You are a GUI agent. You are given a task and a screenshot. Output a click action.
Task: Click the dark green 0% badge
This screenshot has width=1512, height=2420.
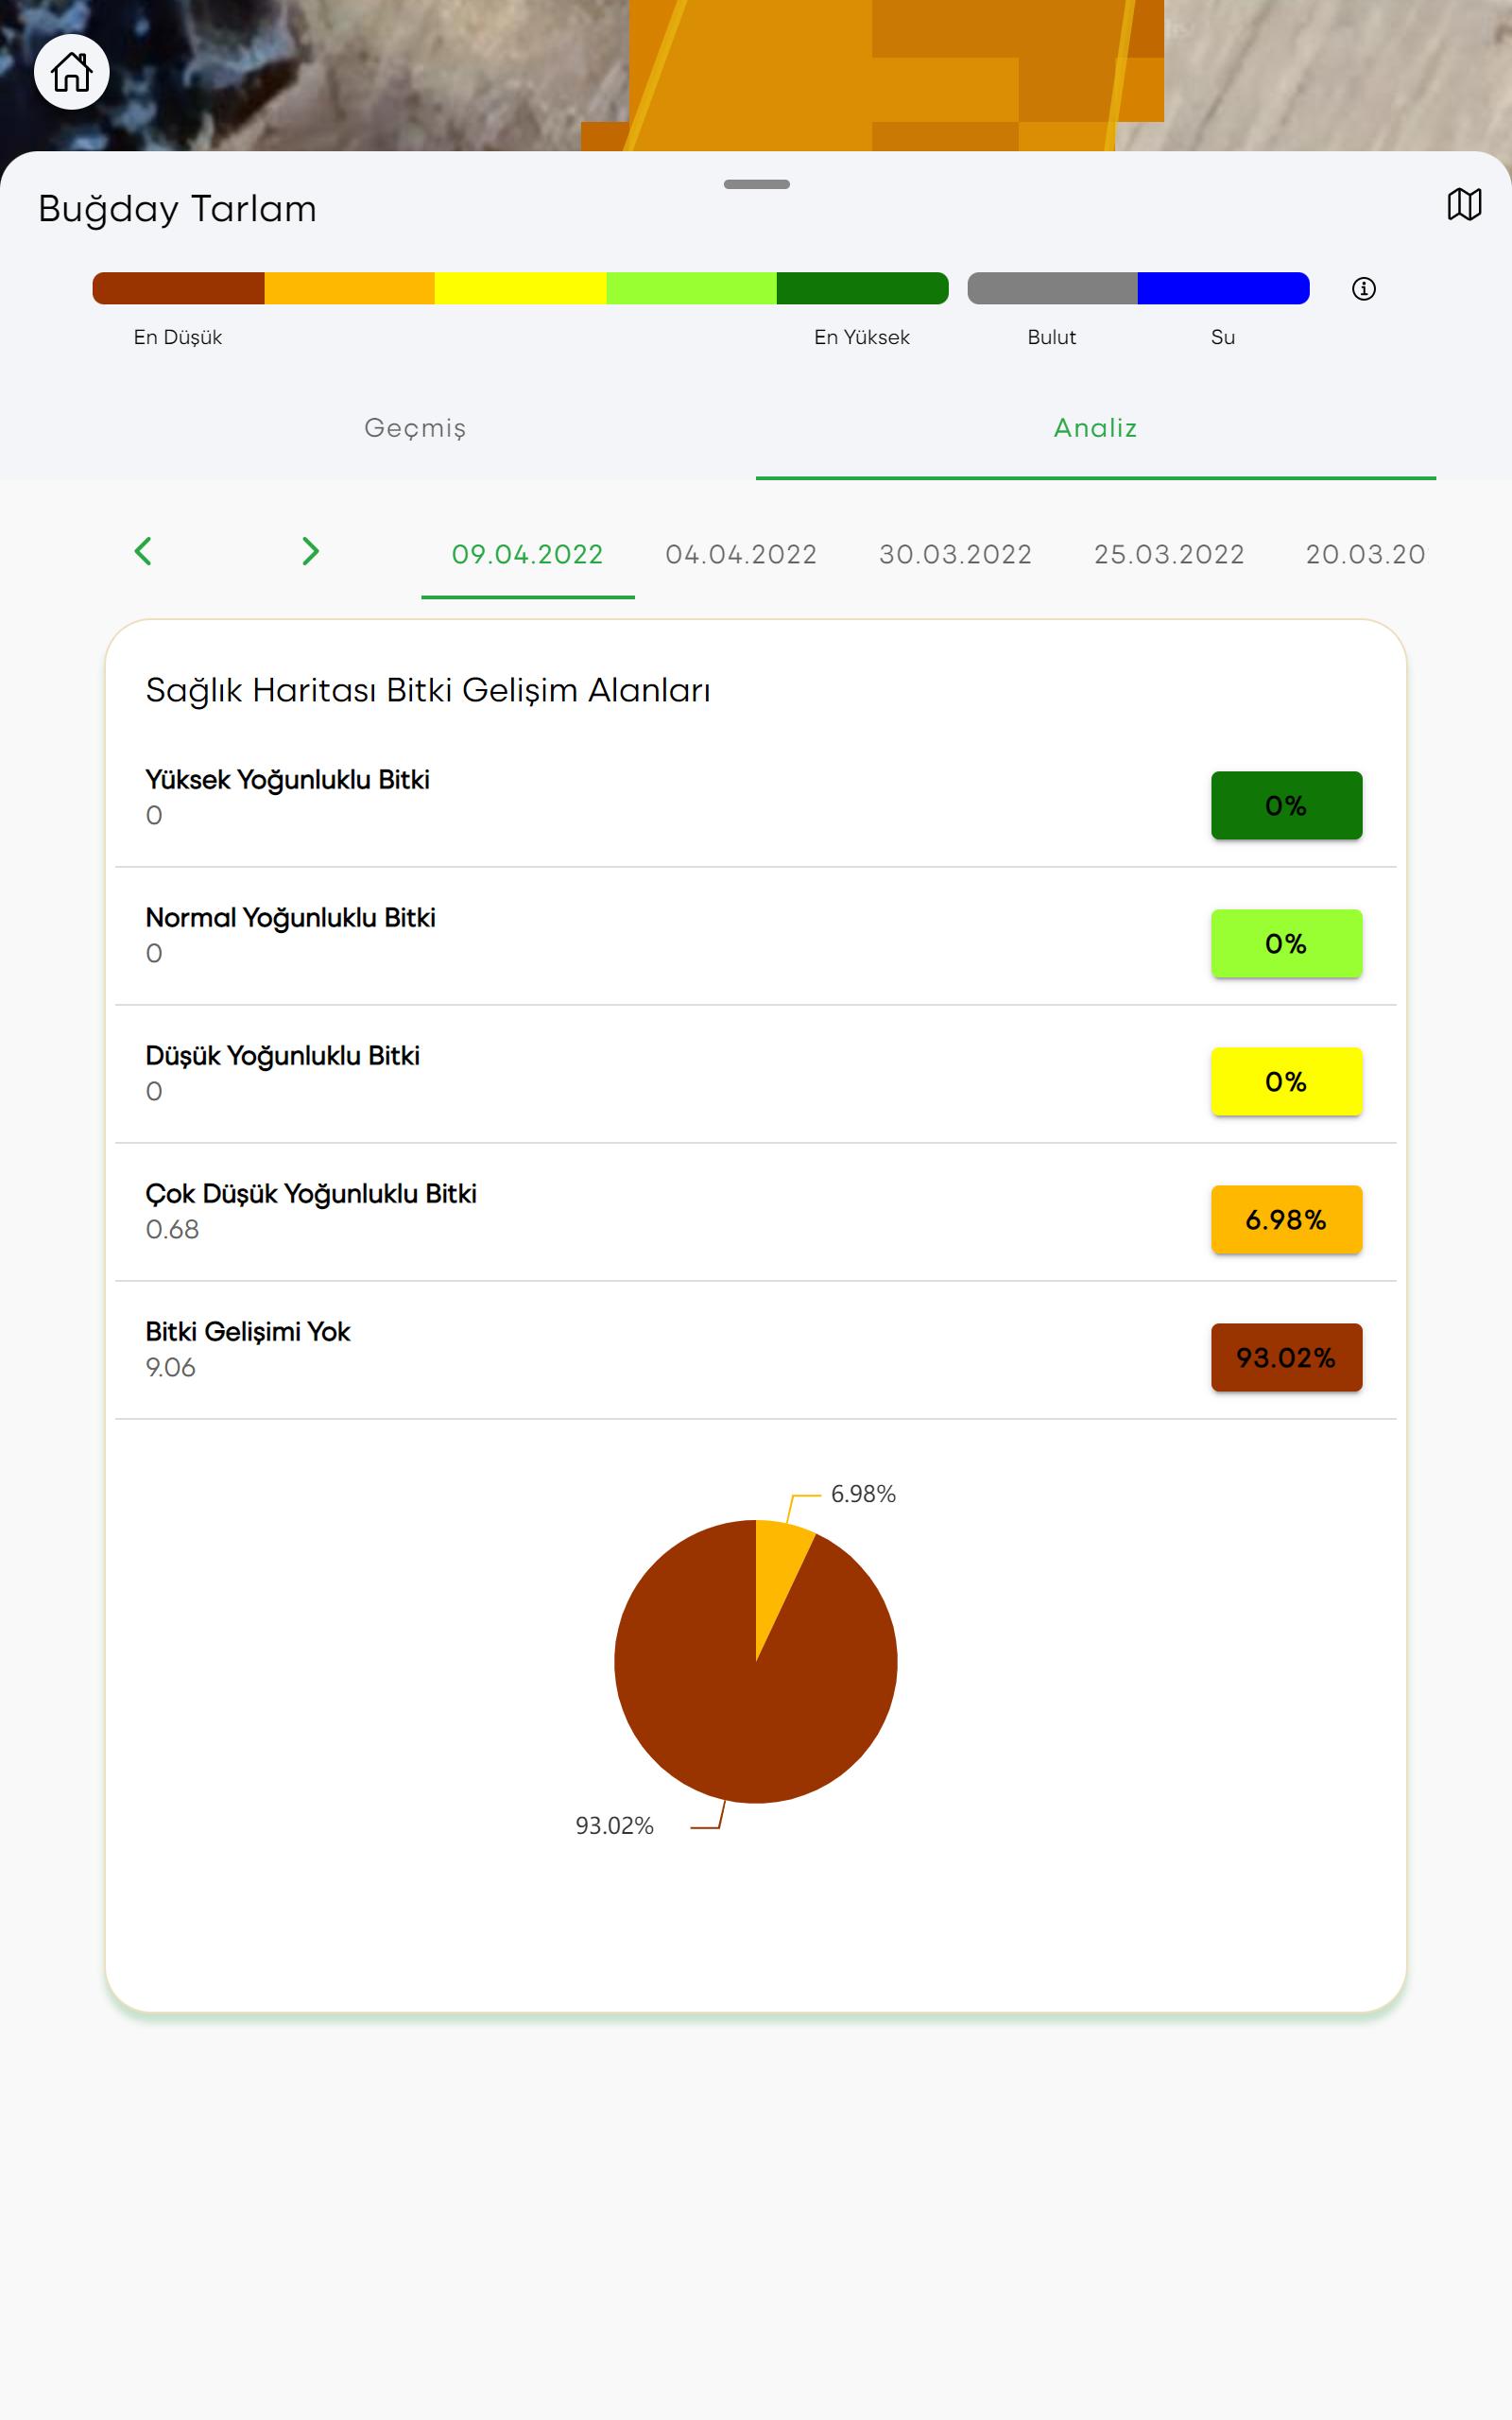click(1287, 805)
